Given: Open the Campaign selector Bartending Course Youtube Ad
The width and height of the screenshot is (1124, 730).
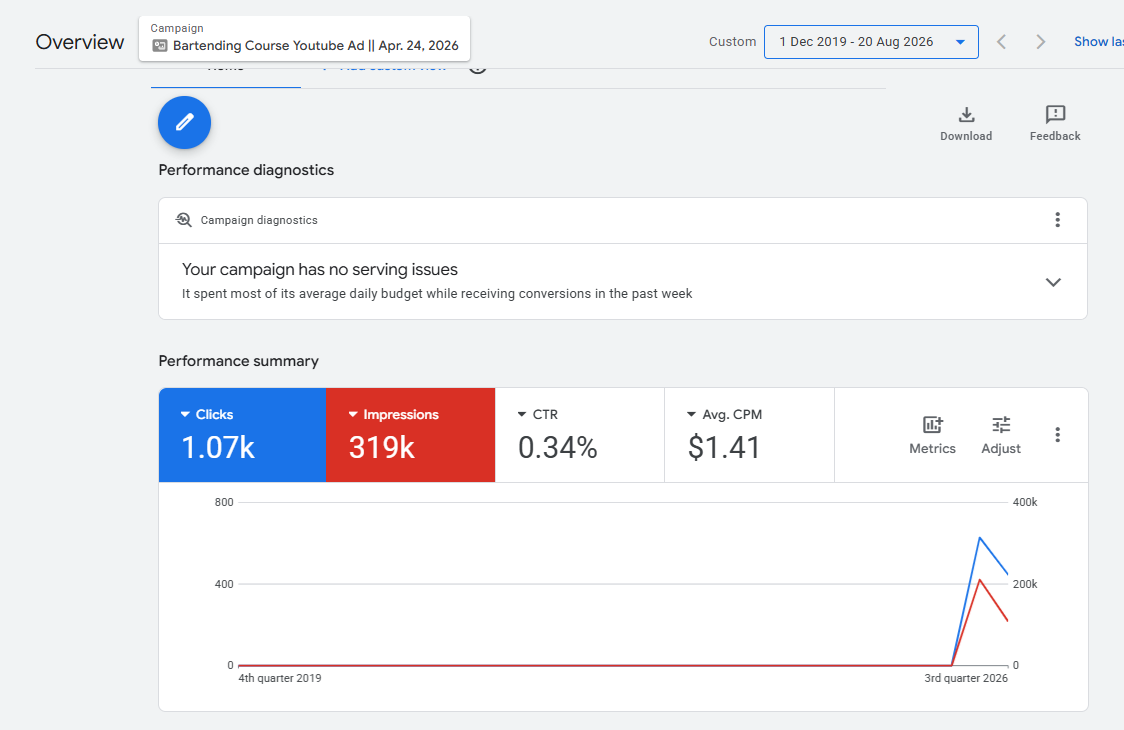Looking at the screenshot, I should click(305, 39).
